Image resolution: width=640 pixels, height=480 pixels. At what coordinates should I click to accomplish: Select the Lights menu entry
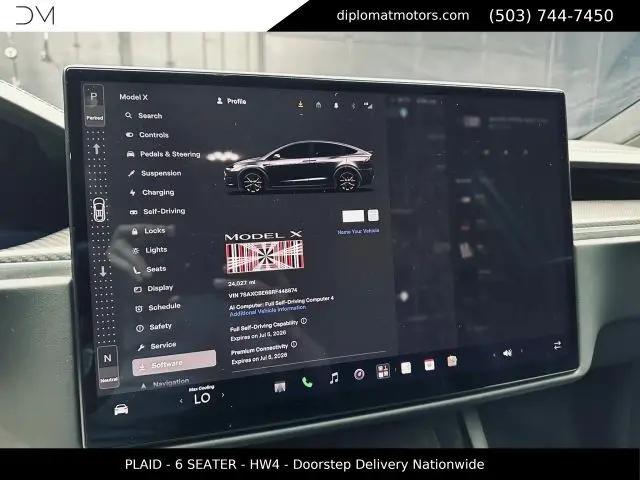tap(149, 250)
